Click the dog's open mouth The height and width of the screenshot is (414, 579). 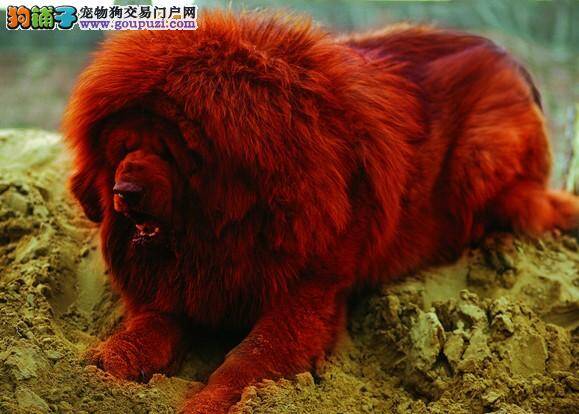click(x=146, y=232)
